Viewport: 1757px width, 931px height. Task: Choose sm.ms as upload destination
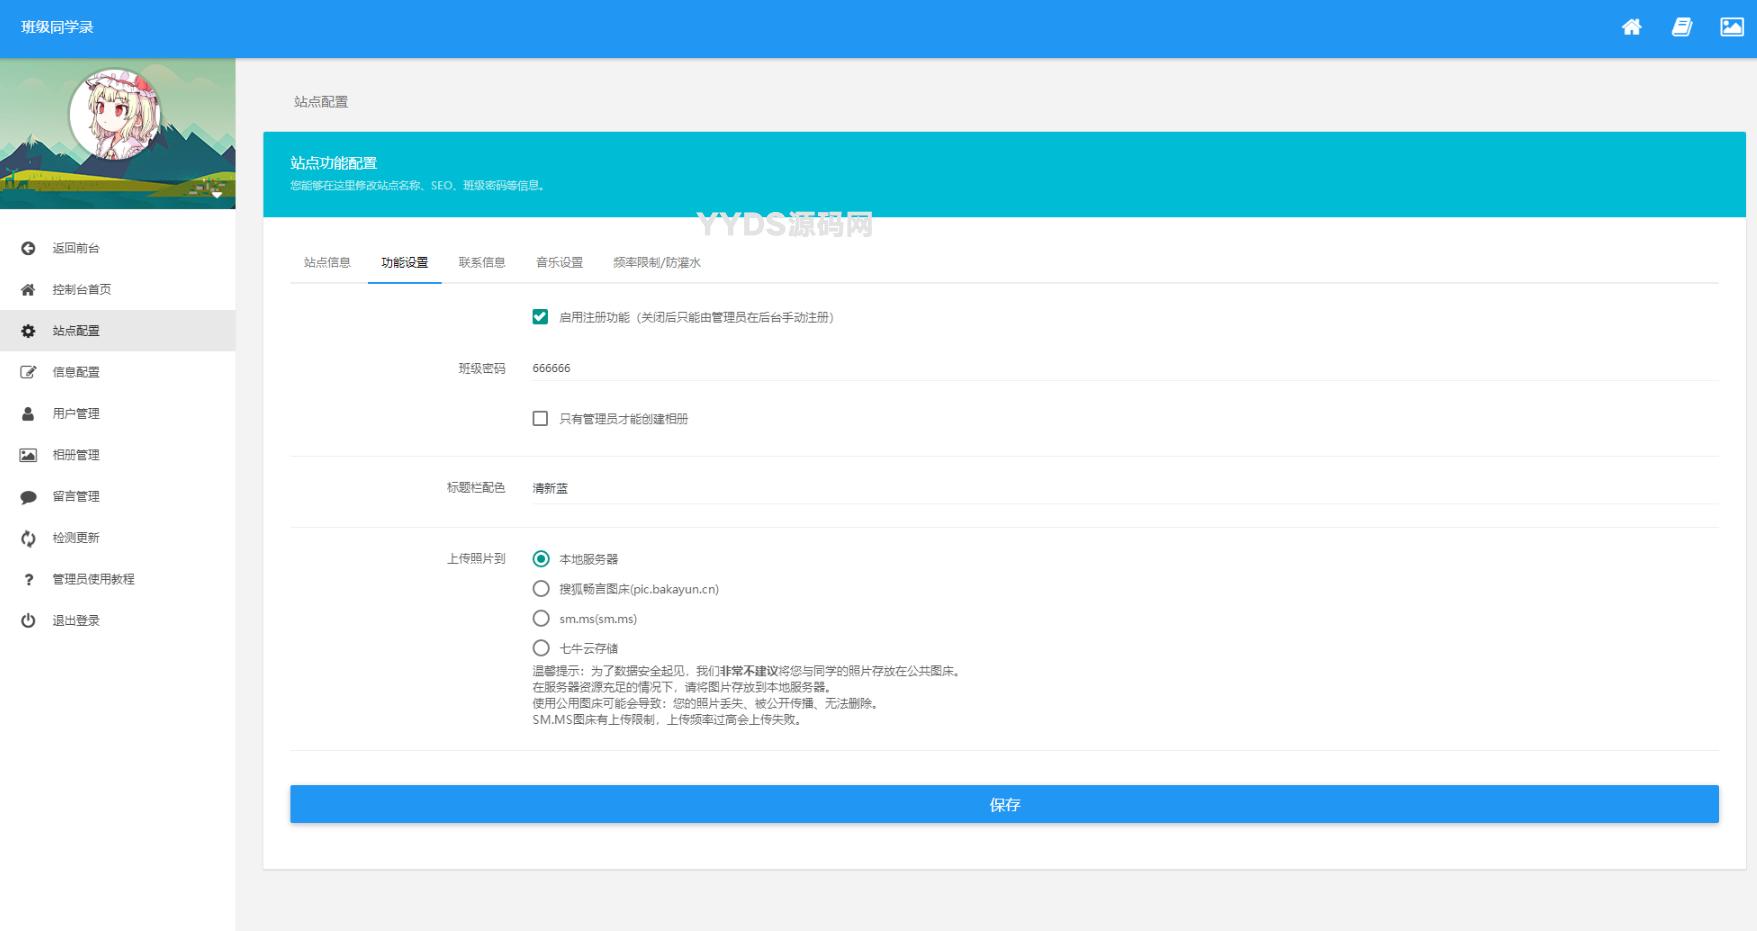pos(541,618)
